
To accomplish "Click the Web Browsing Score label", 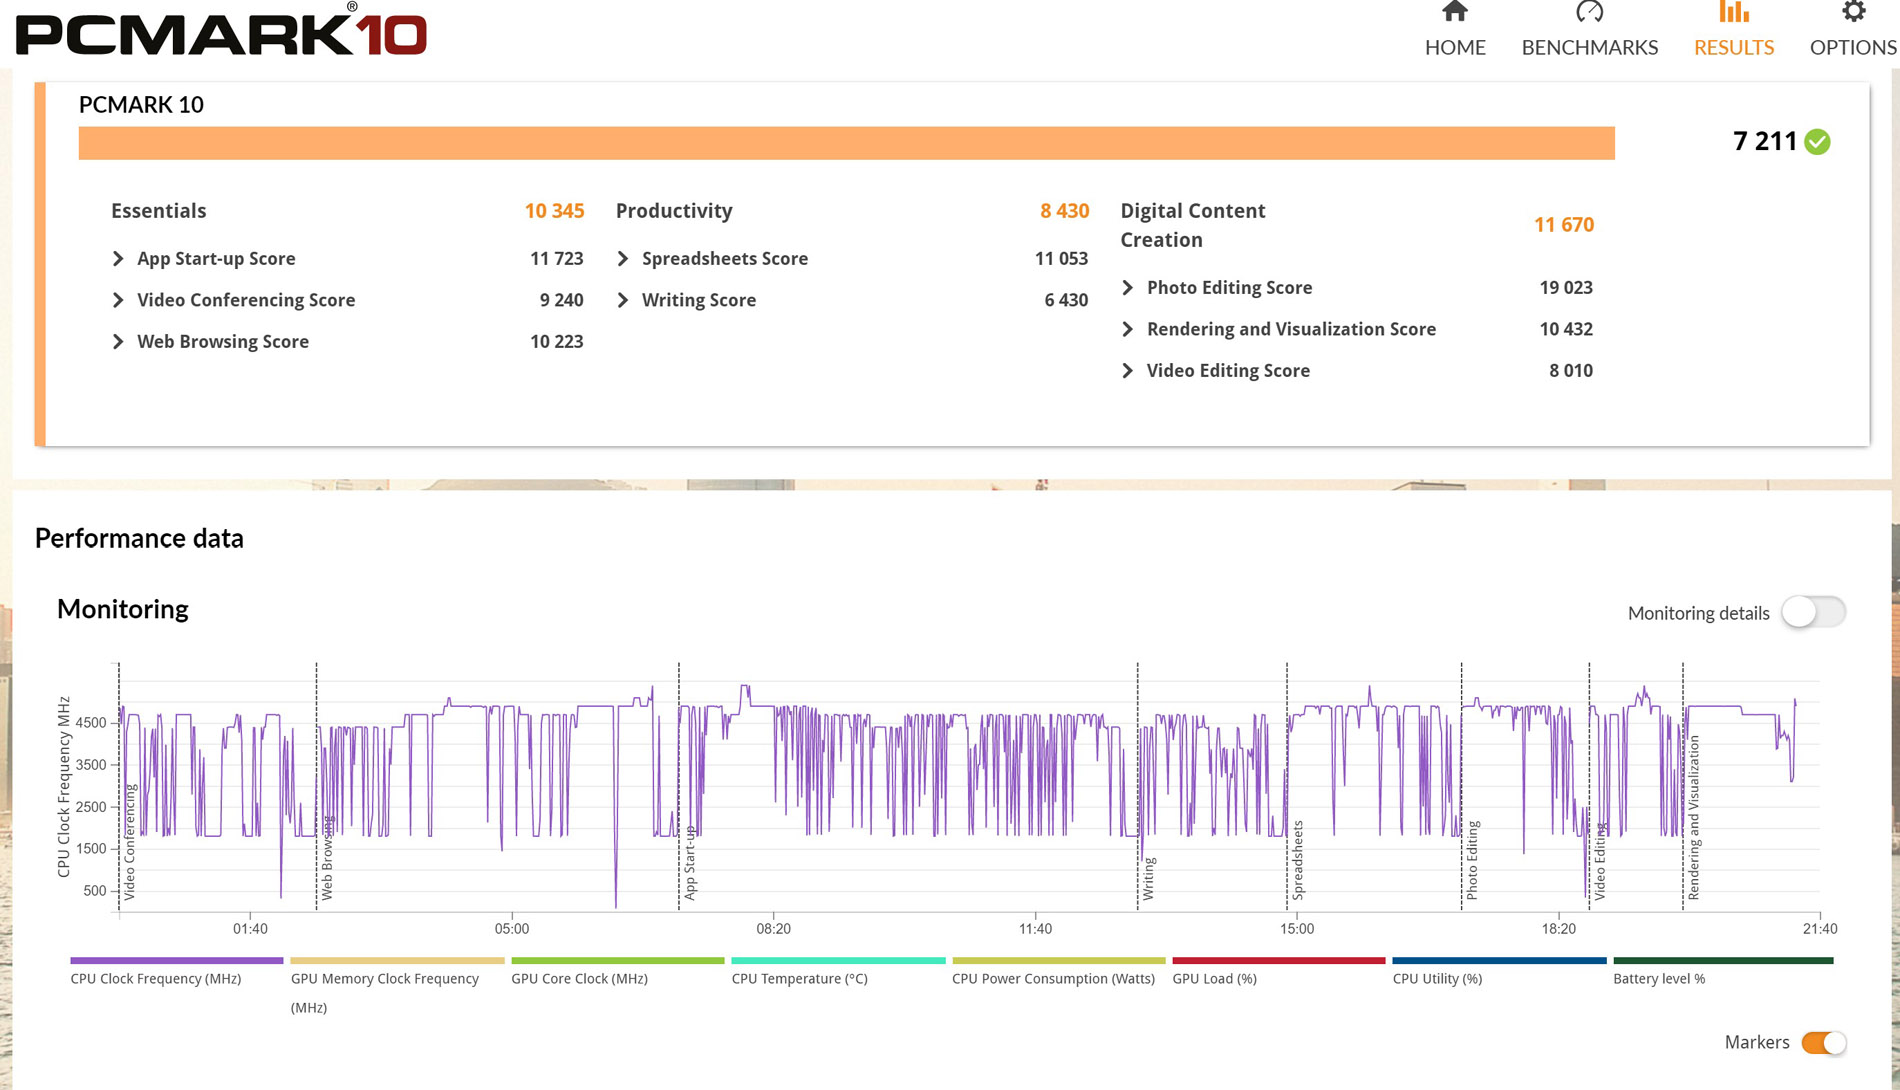I will point(222,342).
